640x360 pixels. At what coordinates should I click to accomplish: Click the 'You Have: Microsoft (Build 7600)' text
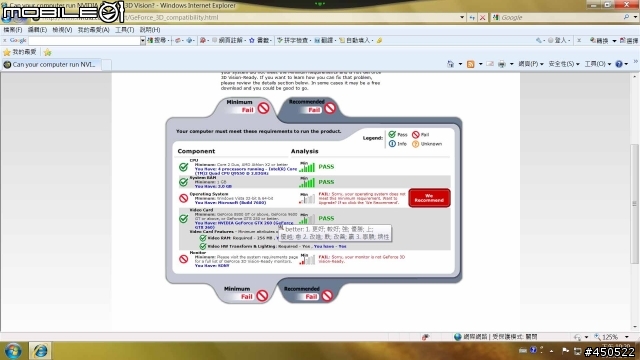click(x=230, y=202)
